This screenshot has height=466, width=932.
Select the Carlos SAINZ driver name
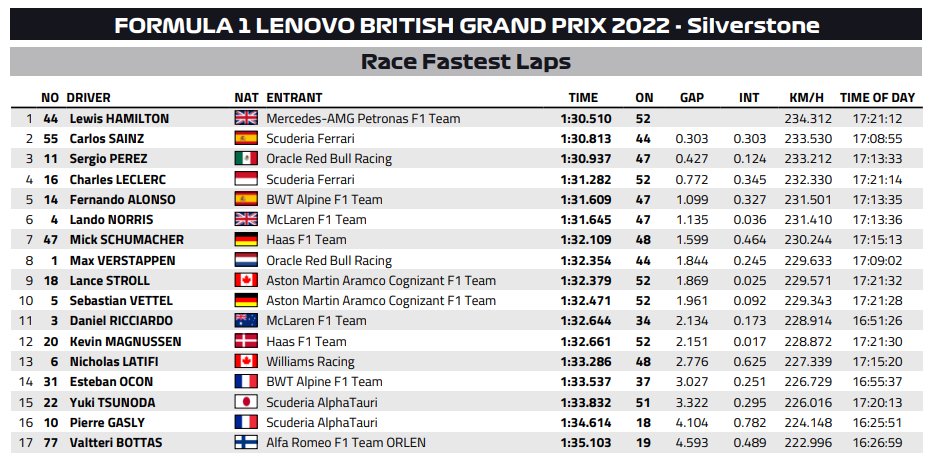click(107, 138)
